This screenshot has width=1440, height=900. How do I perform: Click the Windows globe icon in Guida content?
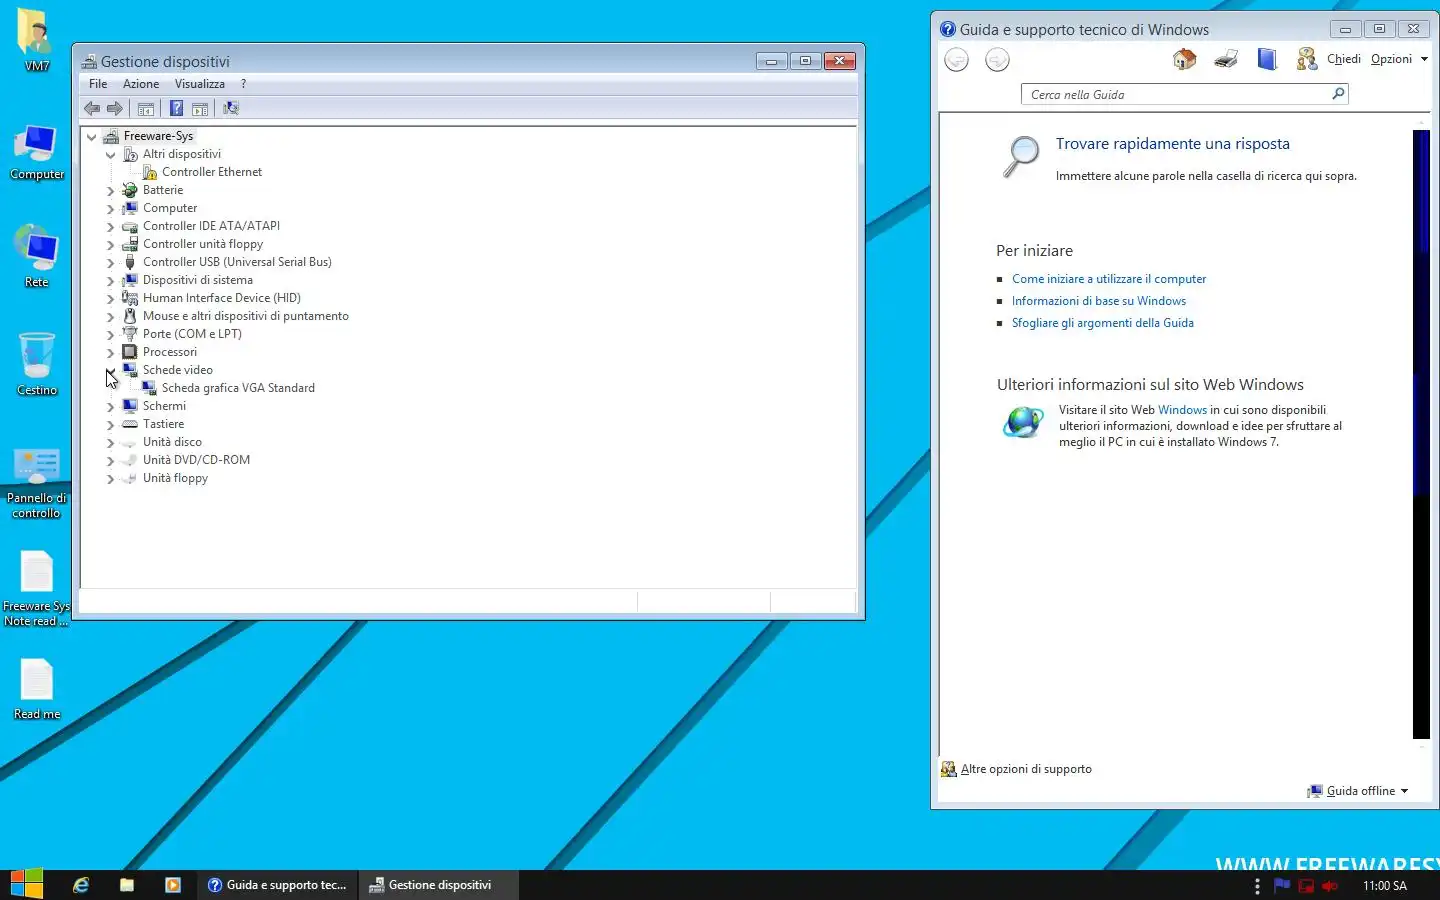click(x=1023, y=423)
